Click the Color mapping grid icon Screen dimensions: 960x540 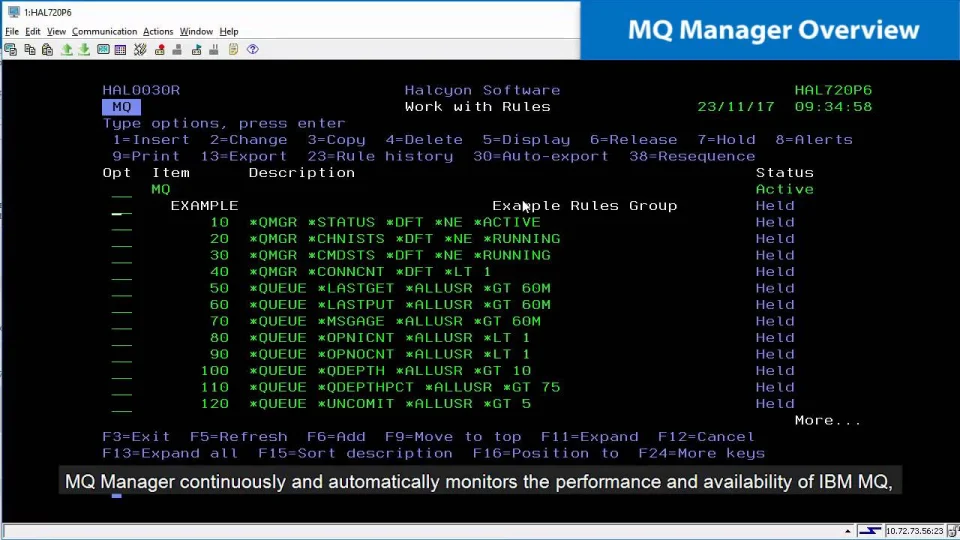point(120,50)
